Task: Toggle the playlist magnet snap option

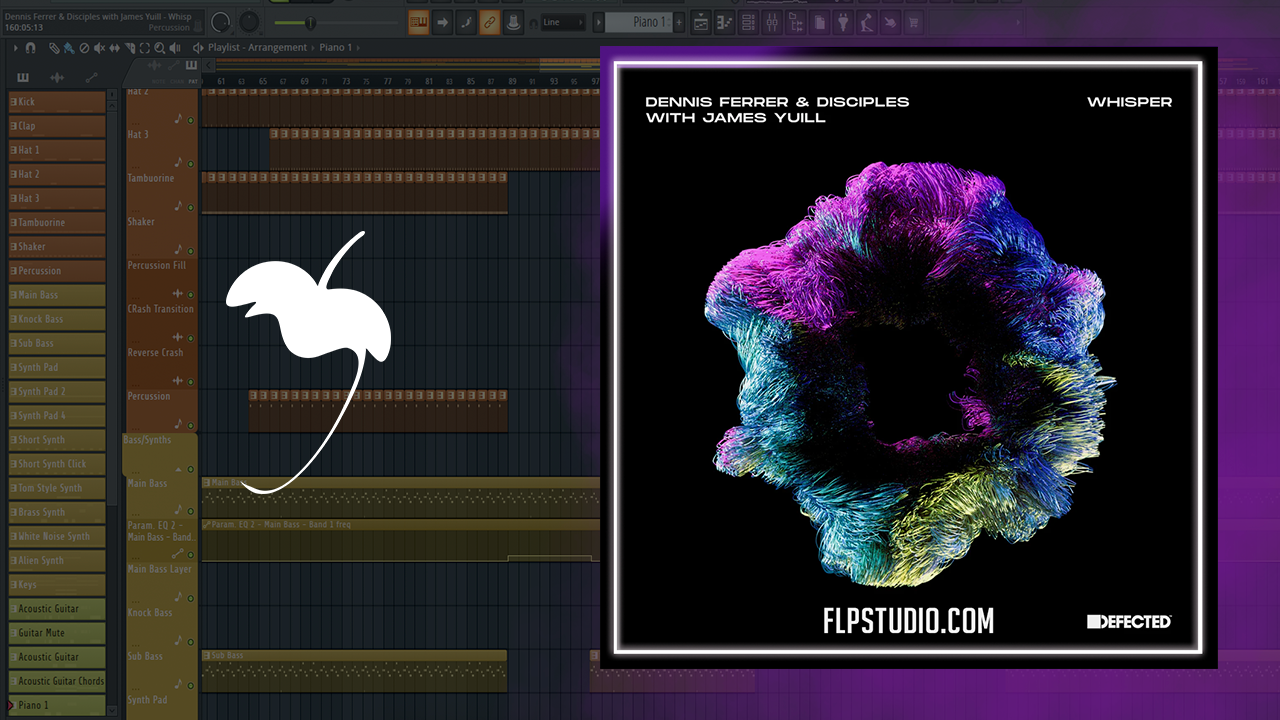Action: (x=30, y=47)
